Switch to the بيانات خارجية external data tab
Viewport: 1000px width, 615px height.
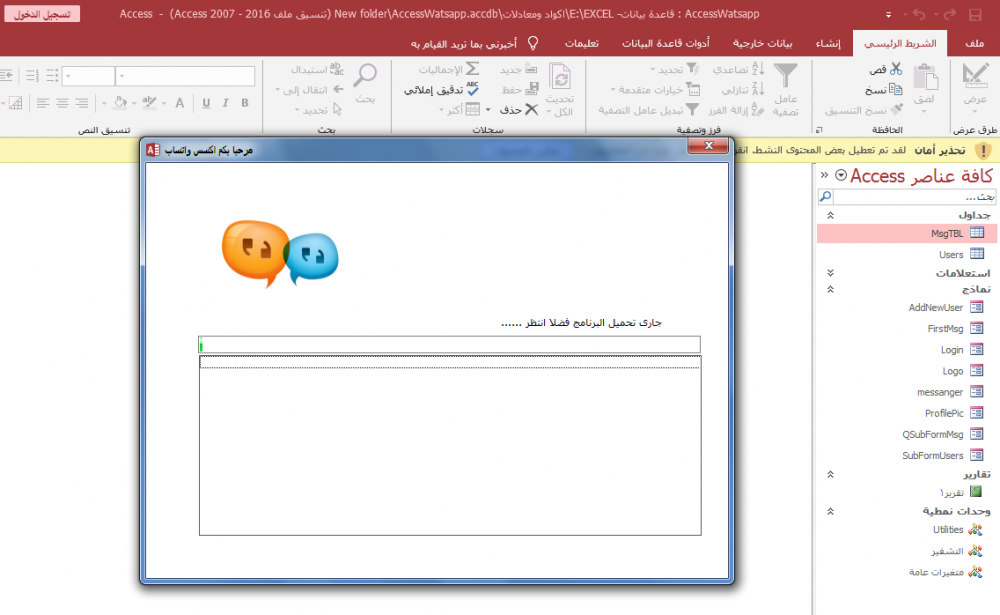coord(763,43)
